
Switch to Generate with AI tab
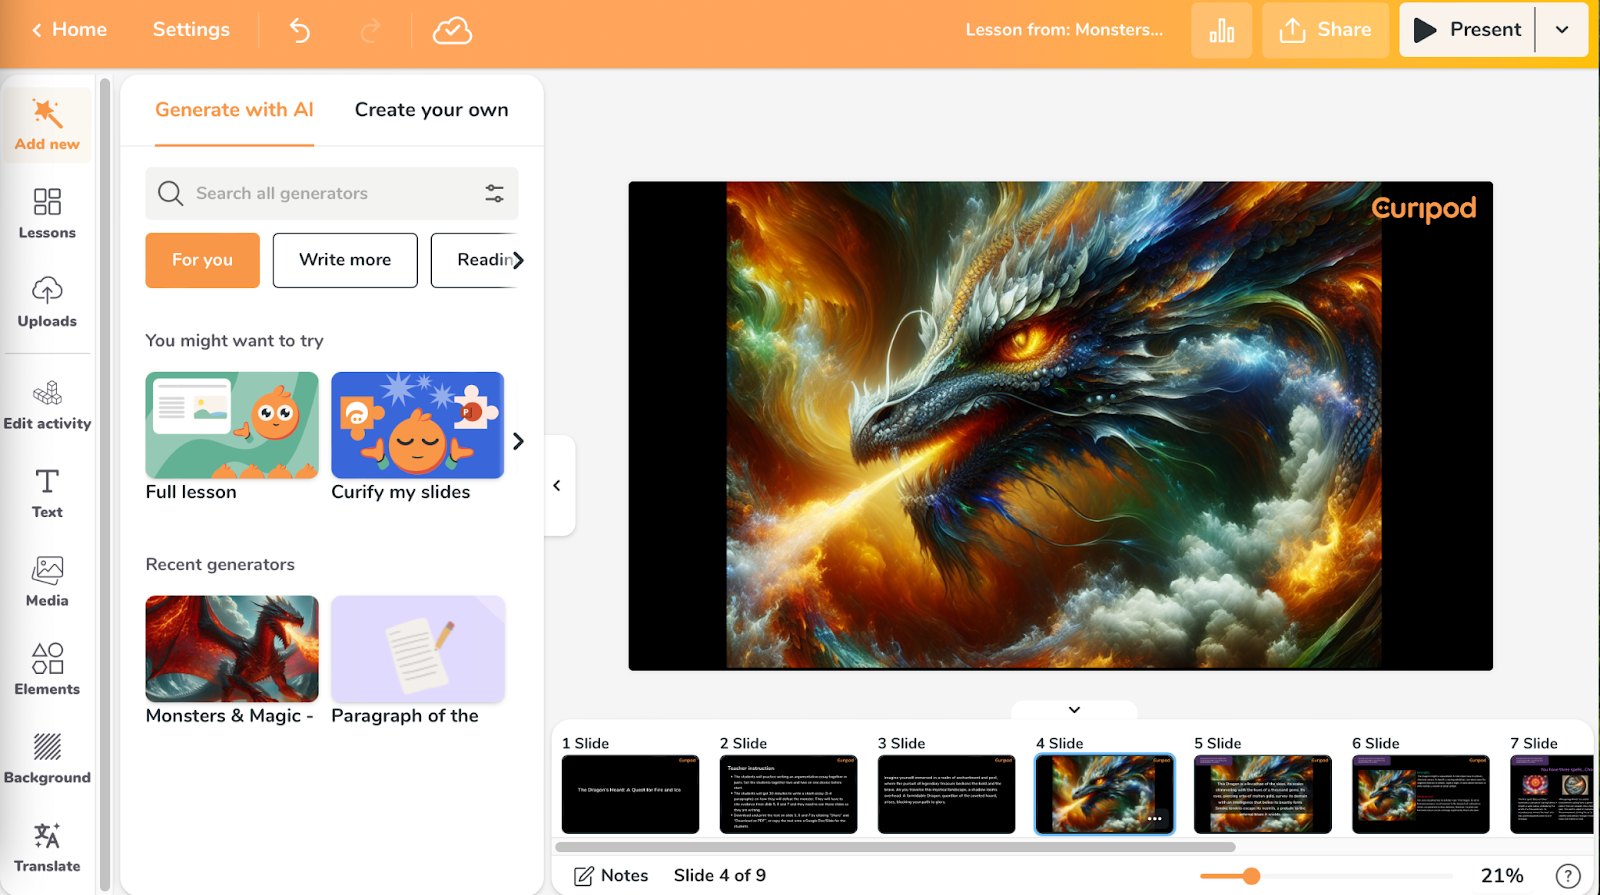coord(234,110)
